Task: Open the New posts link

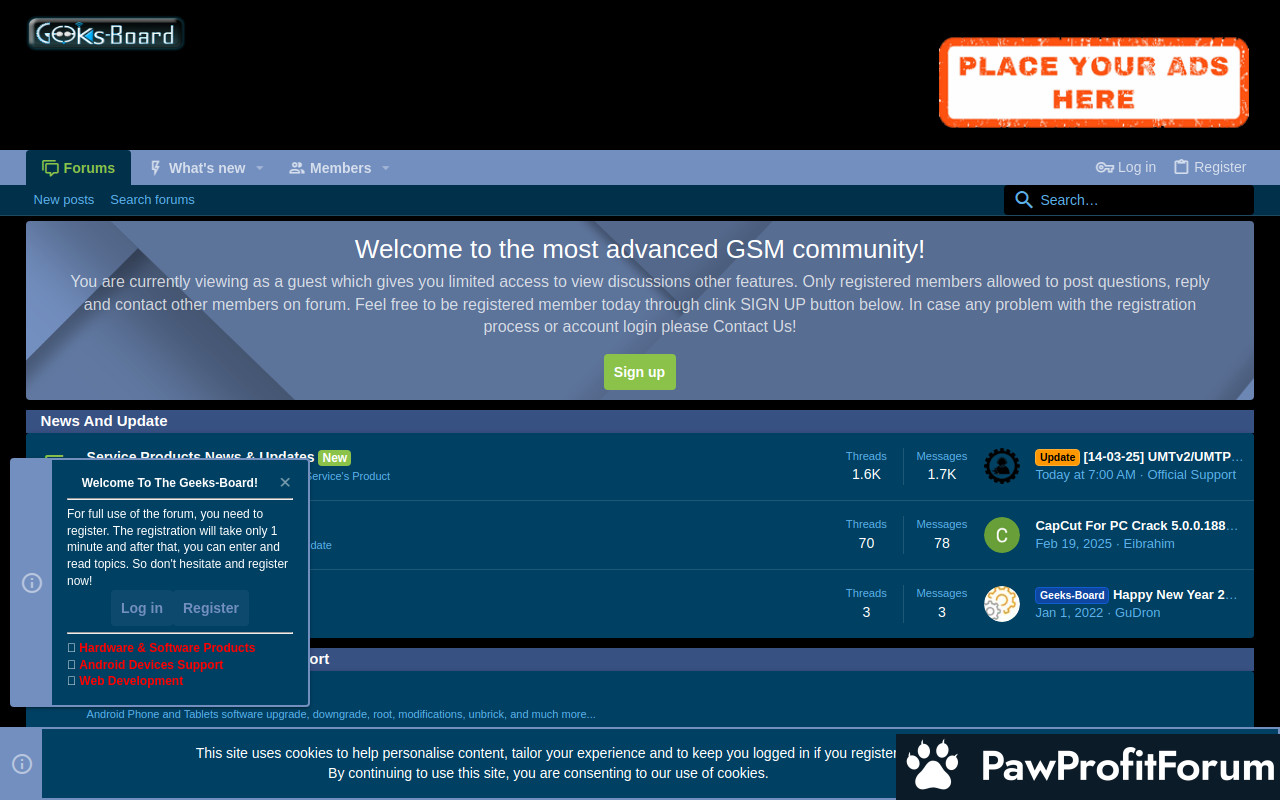Action: tap(64, 200)
